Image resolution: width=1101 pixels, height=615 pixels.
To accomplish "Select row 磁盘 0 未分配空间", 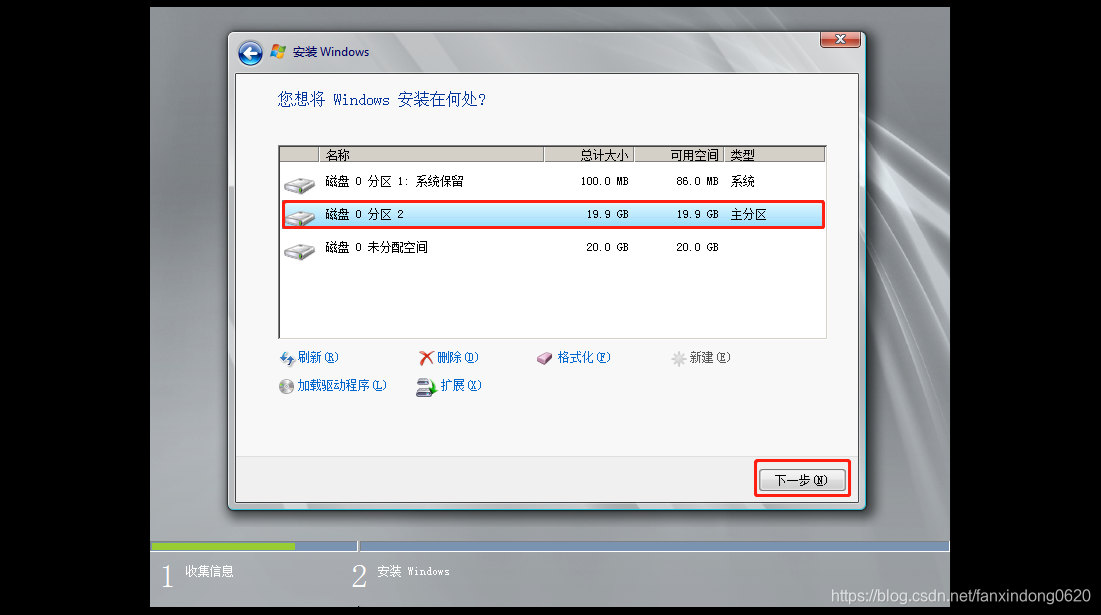I will click(553, 248).
